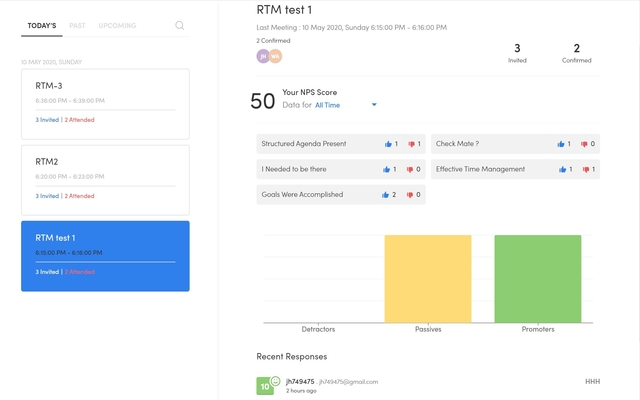The image size is (640, 400).
Task: Click 3 Invited link on RTM-3 card
Action: (x=47, y=120)
